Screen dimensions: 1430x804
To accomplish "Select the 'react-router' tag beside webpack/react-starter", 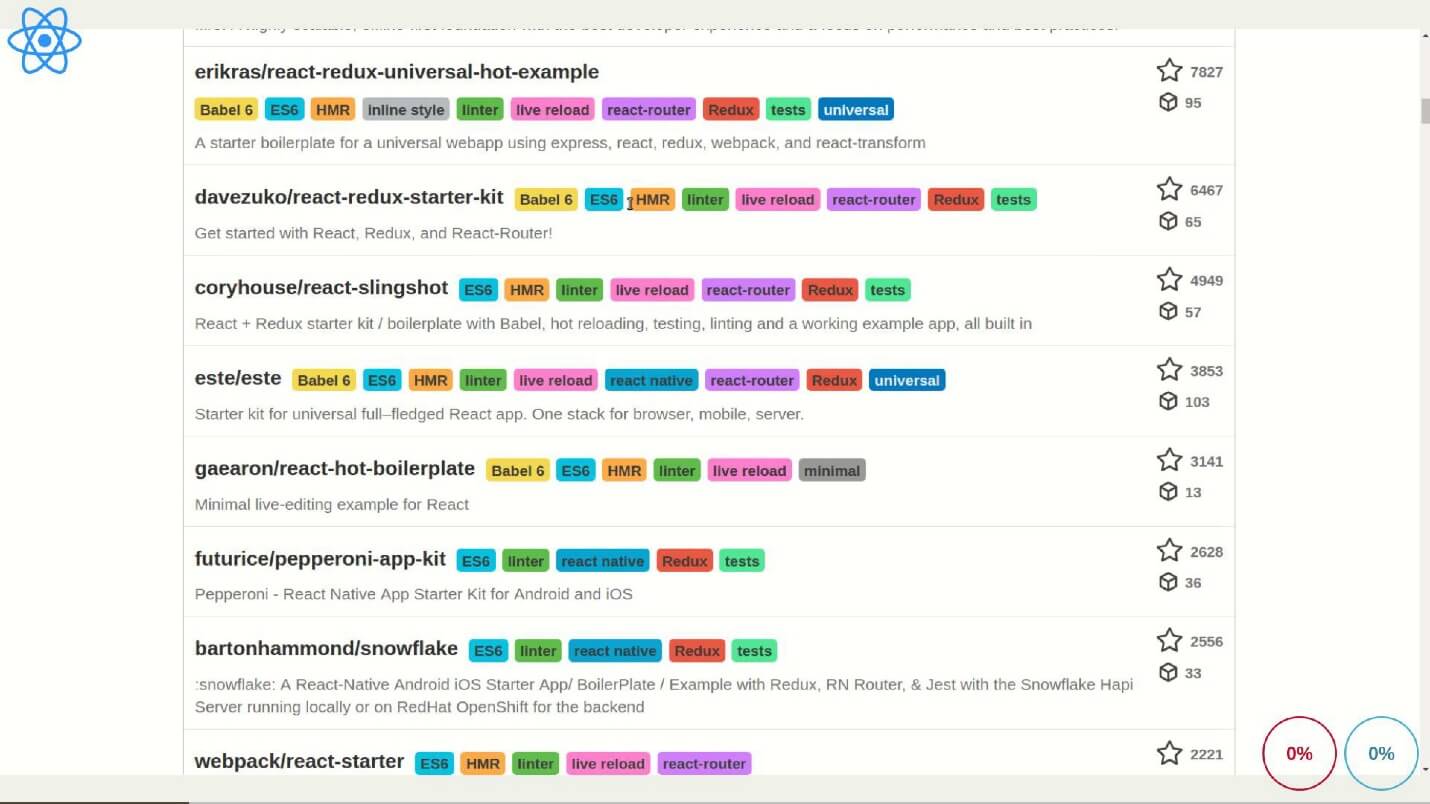I will point(704,764).
